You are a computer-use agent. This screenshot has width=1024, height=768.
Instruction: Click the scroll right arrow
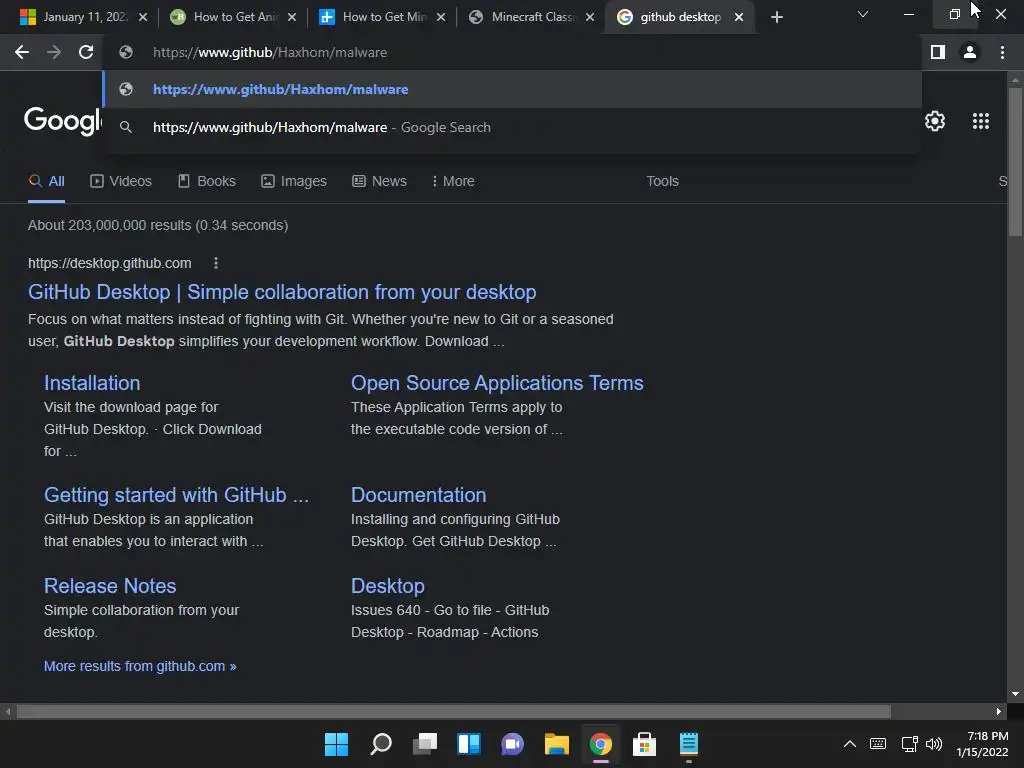(999, 711)
